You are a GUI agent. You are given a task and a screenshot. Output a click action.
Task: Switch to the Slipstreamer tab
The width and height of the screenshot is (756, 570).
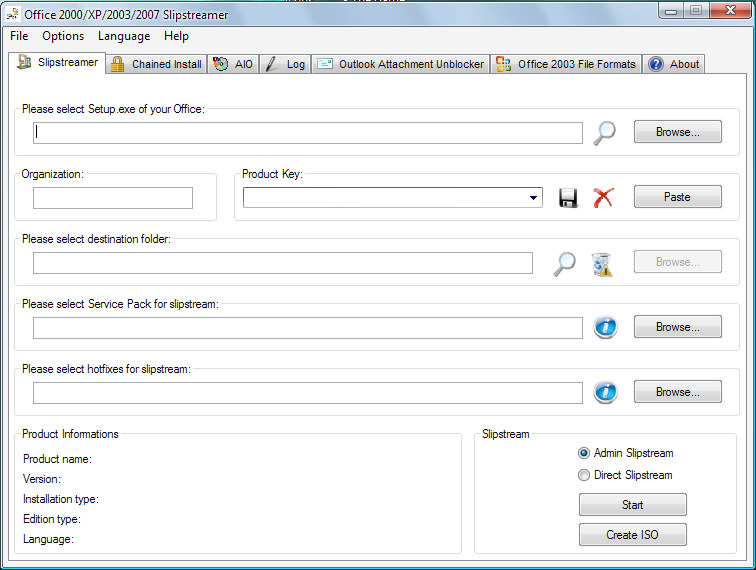[x=57, y=63]
